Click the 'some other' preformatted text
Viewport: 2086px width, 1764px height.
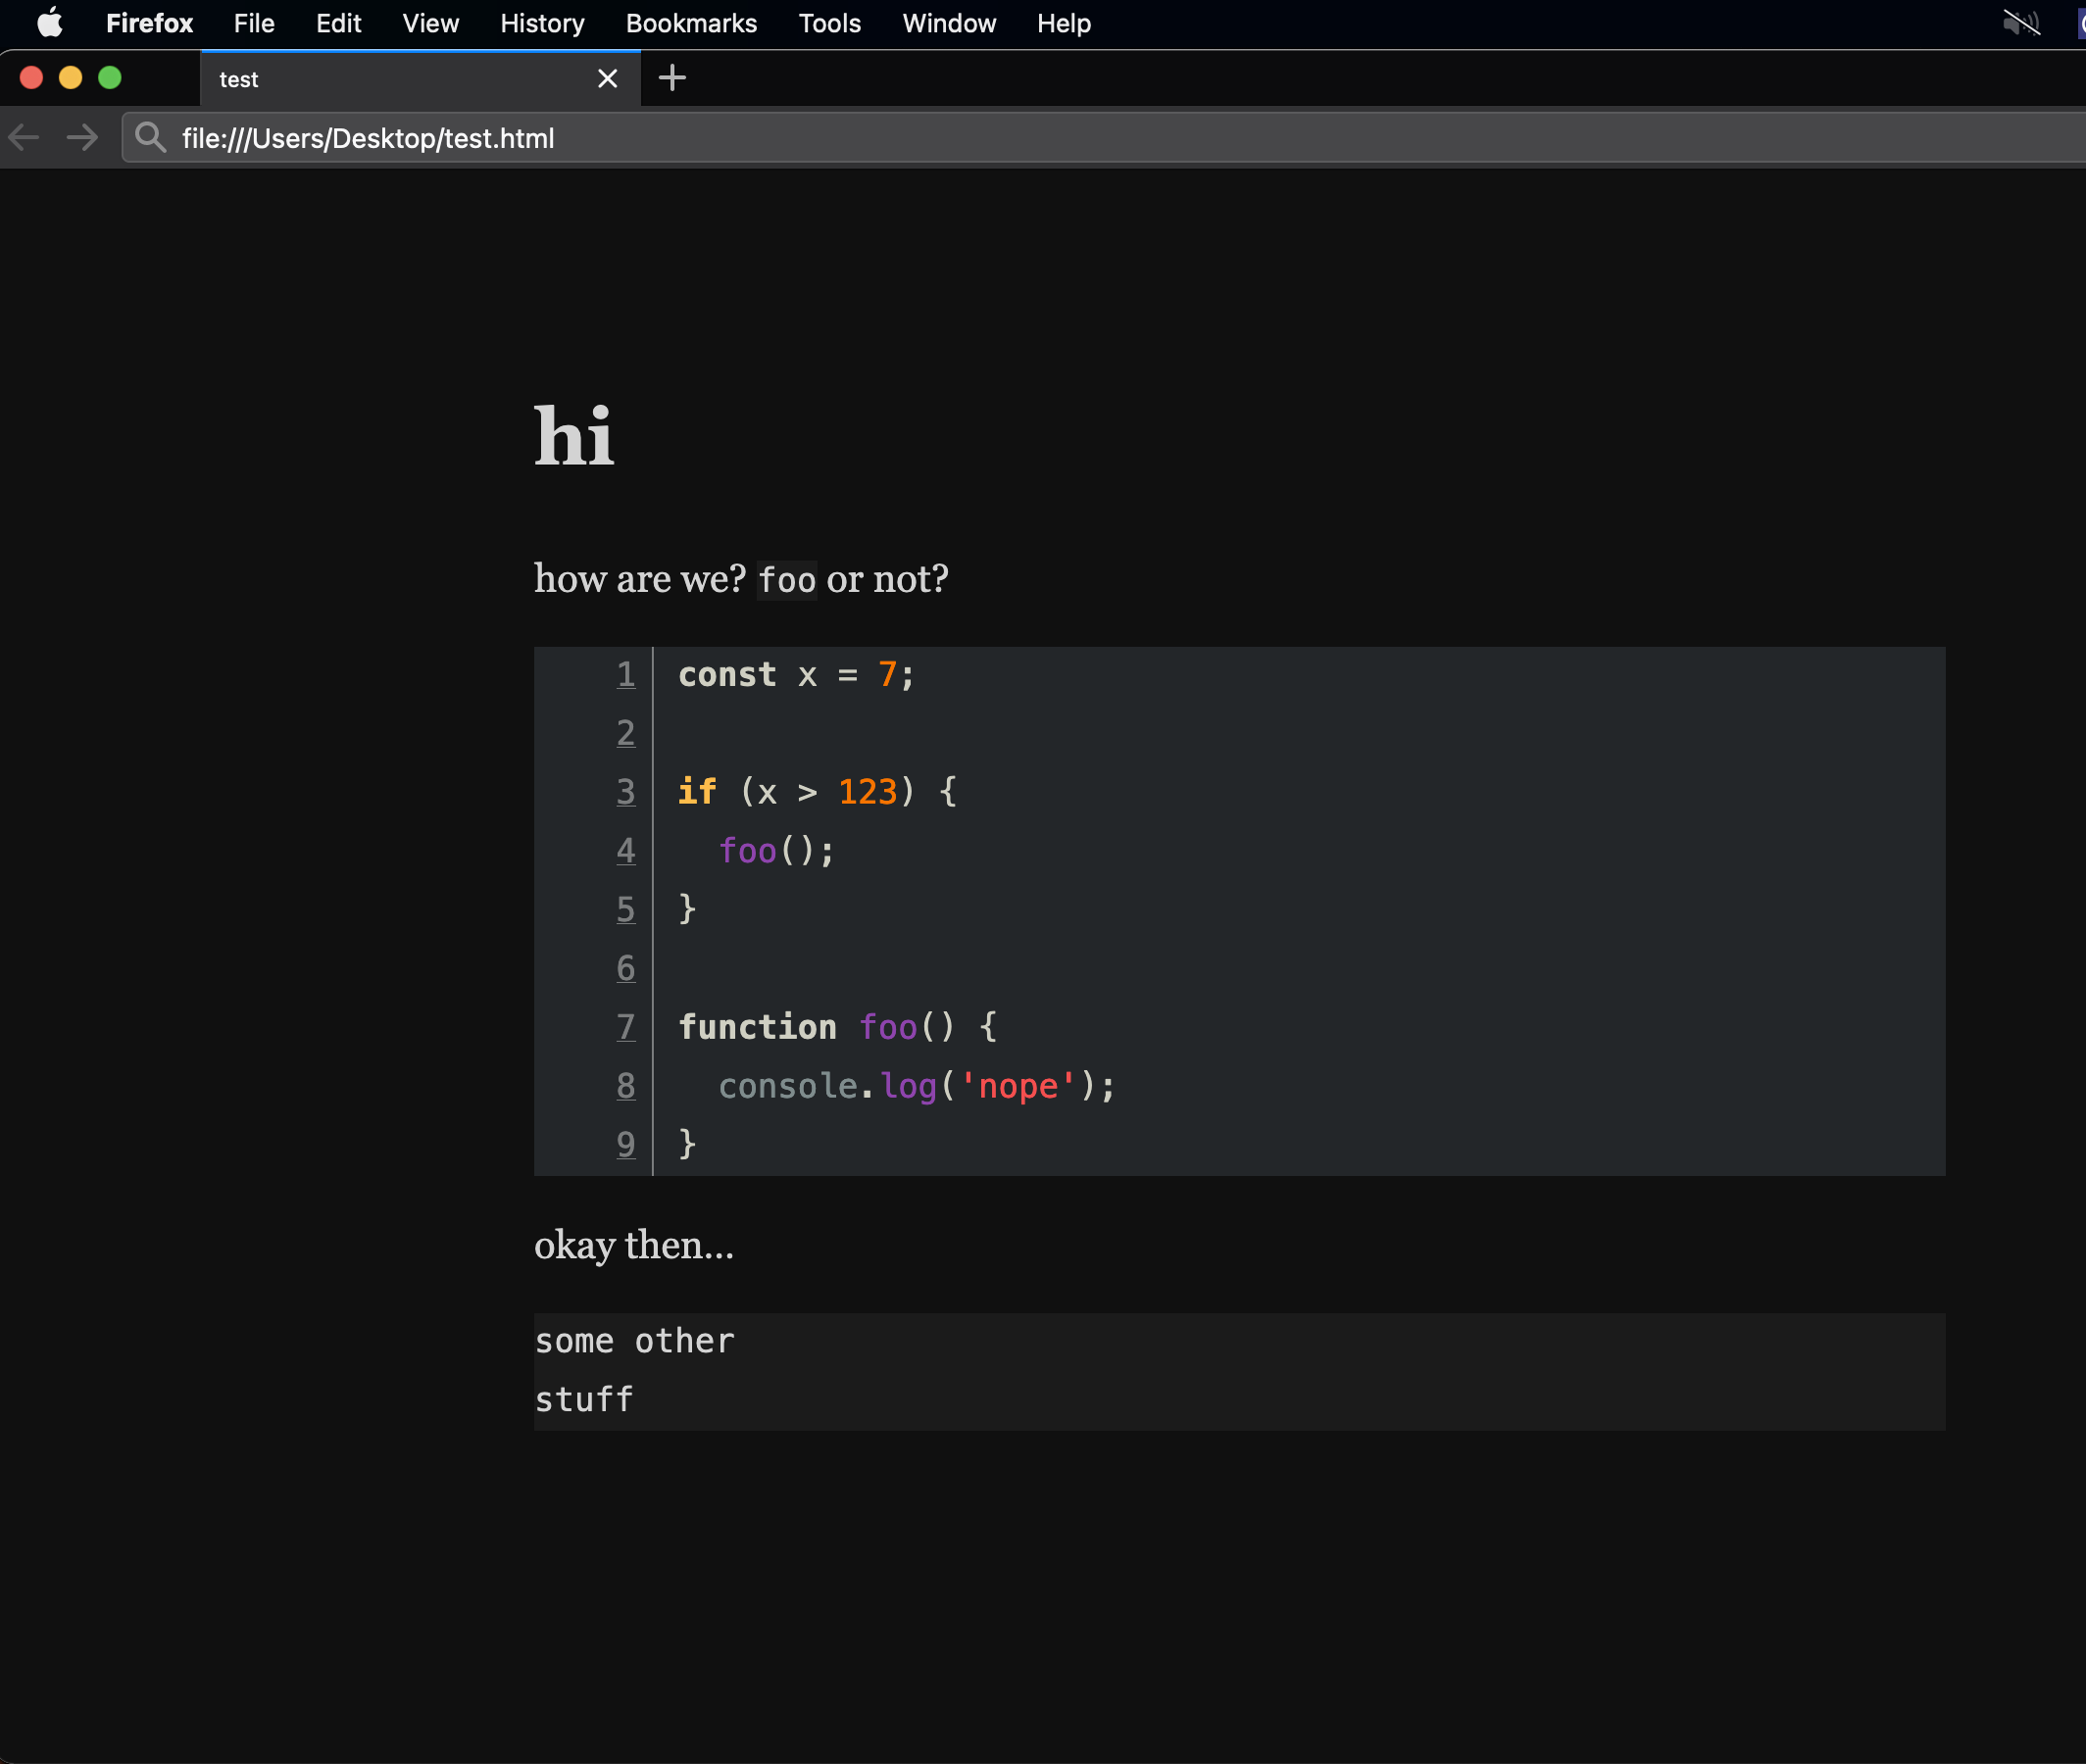tap(635, 1341)
